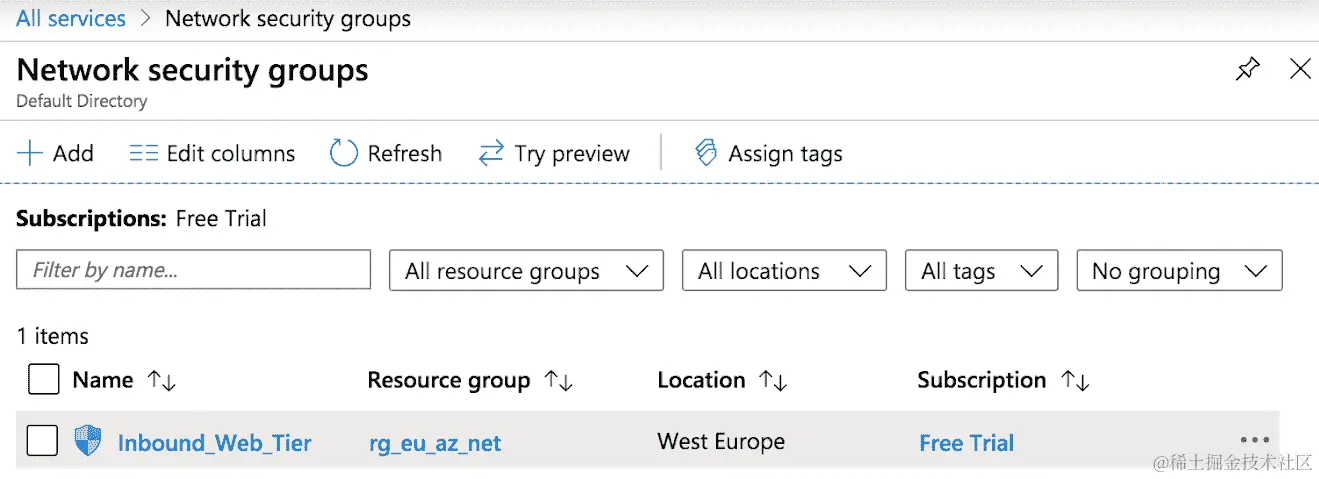Click the West Europe location cell
Viewport: 1319px width, 479px height.
721,441
